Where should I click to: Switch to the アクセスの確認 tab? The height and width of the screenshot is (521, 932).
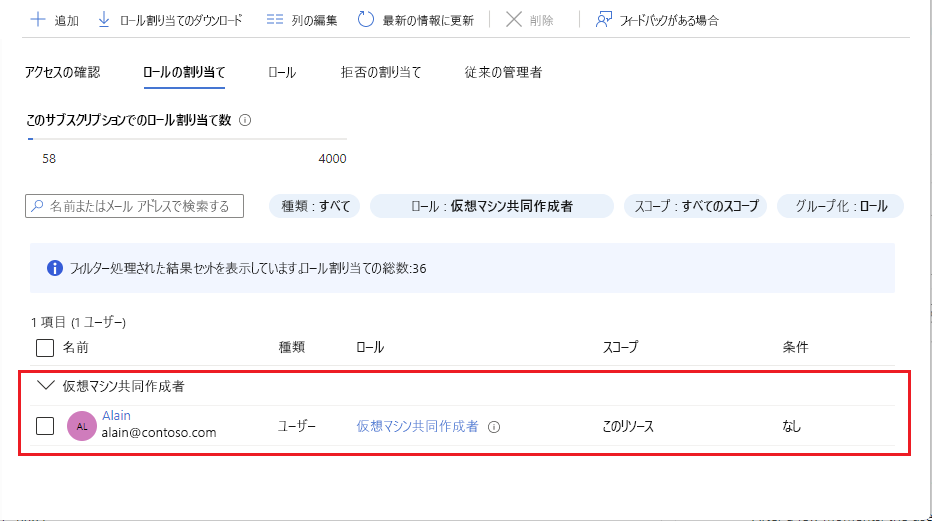(x=63, y=72)
